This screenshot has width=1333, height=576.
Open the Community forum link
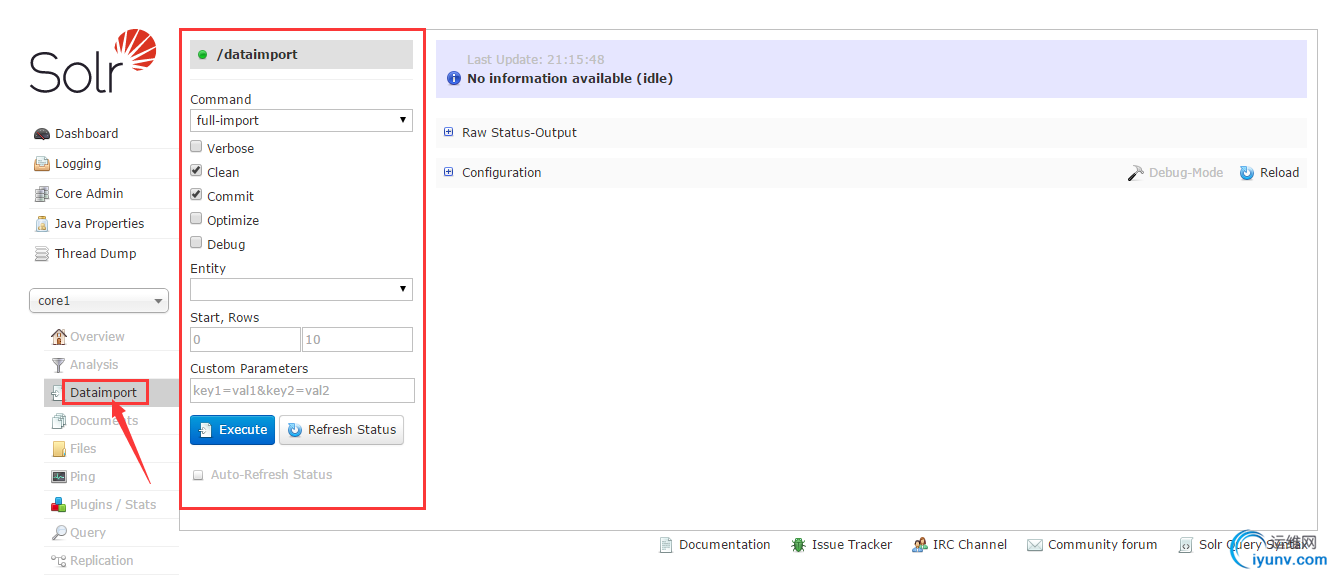coord(1102,545)
